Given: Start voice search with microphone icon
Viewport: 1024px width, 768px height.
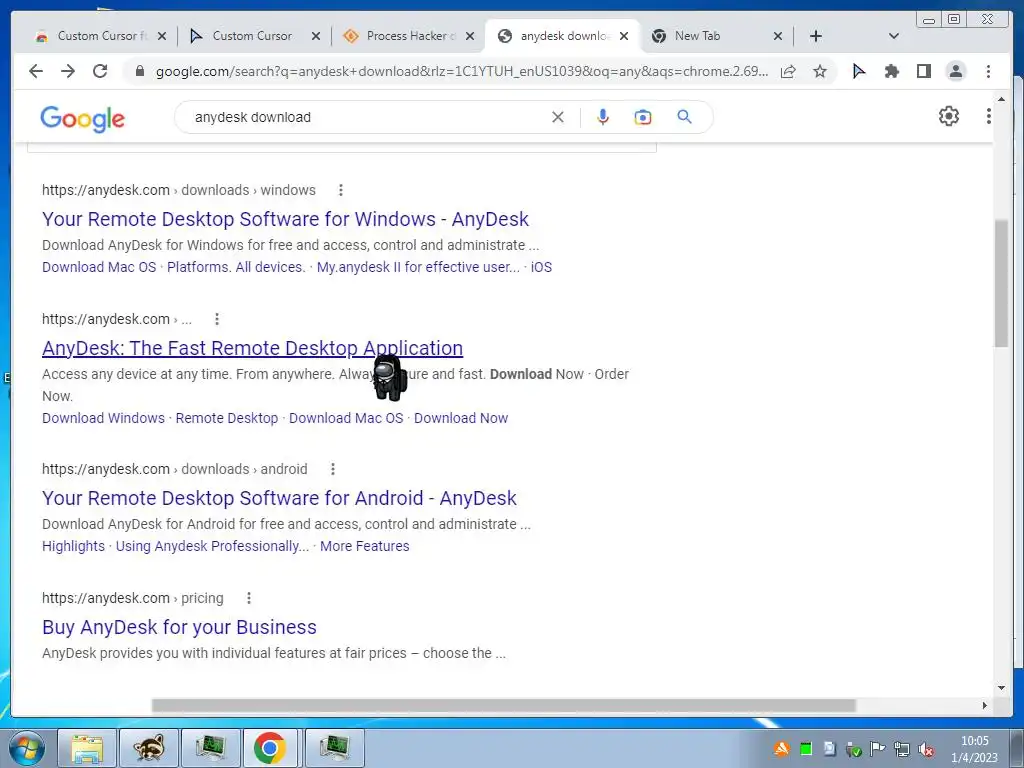Looking at the screenshot, I should point(603,117).
